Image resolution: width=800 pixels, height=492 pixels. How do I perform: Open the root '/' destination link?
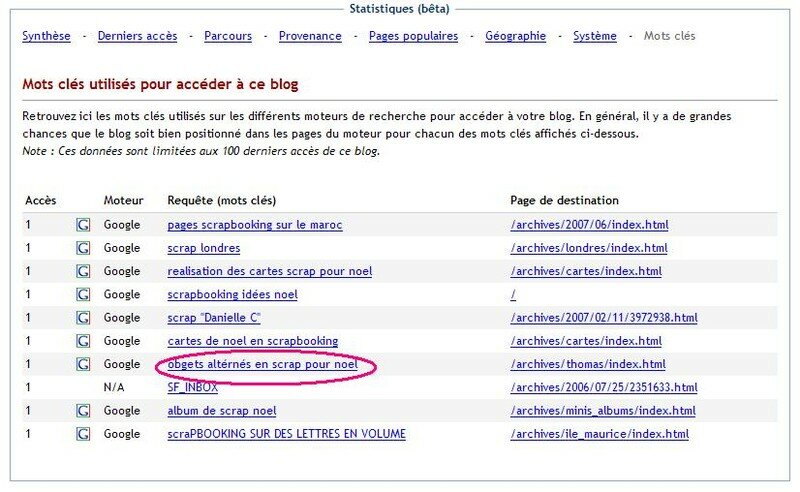tap(513, 294)
